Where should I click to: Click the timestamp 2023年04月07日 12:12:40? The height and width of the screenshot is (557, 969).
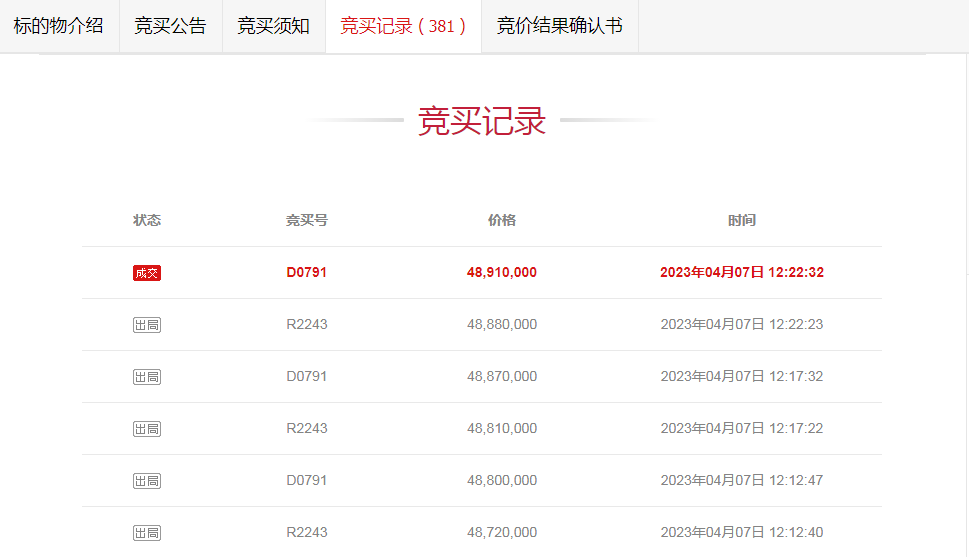(x=742, y=532)
